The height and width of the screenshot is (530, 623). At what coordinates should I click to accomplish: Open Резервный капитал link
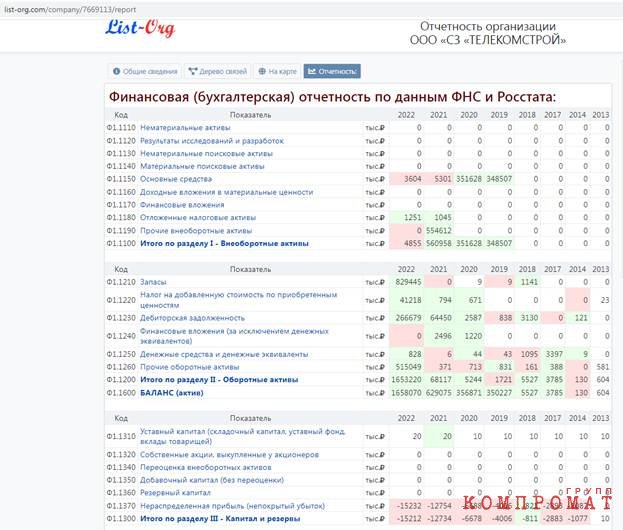[x=175, y=493]
